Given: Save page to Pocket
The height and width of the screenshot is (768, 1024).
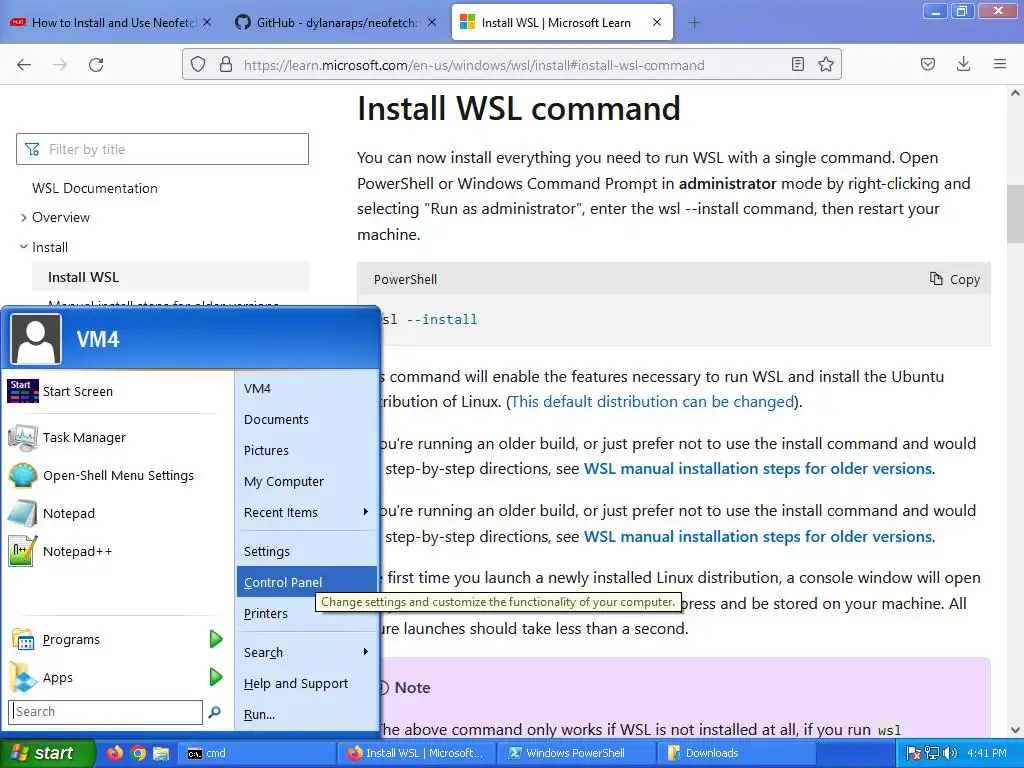Looking at the screenshot, I should (927, 64).
